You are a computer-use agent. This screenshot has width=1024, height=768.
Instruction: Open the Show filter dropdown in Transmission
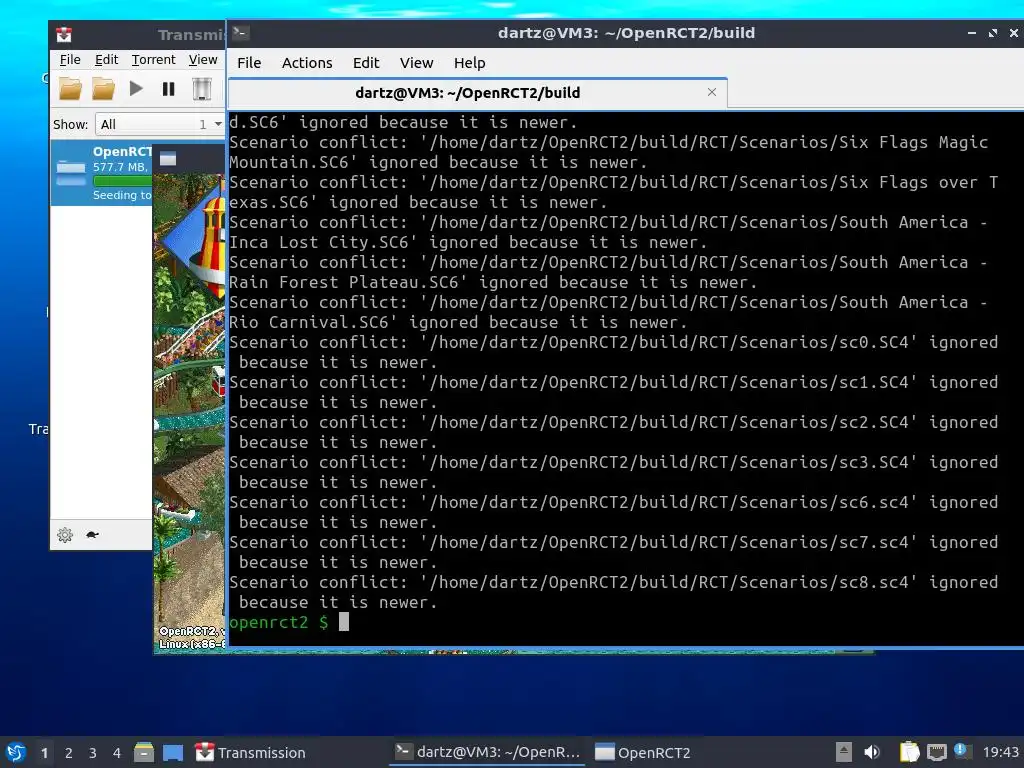[159, 124]
